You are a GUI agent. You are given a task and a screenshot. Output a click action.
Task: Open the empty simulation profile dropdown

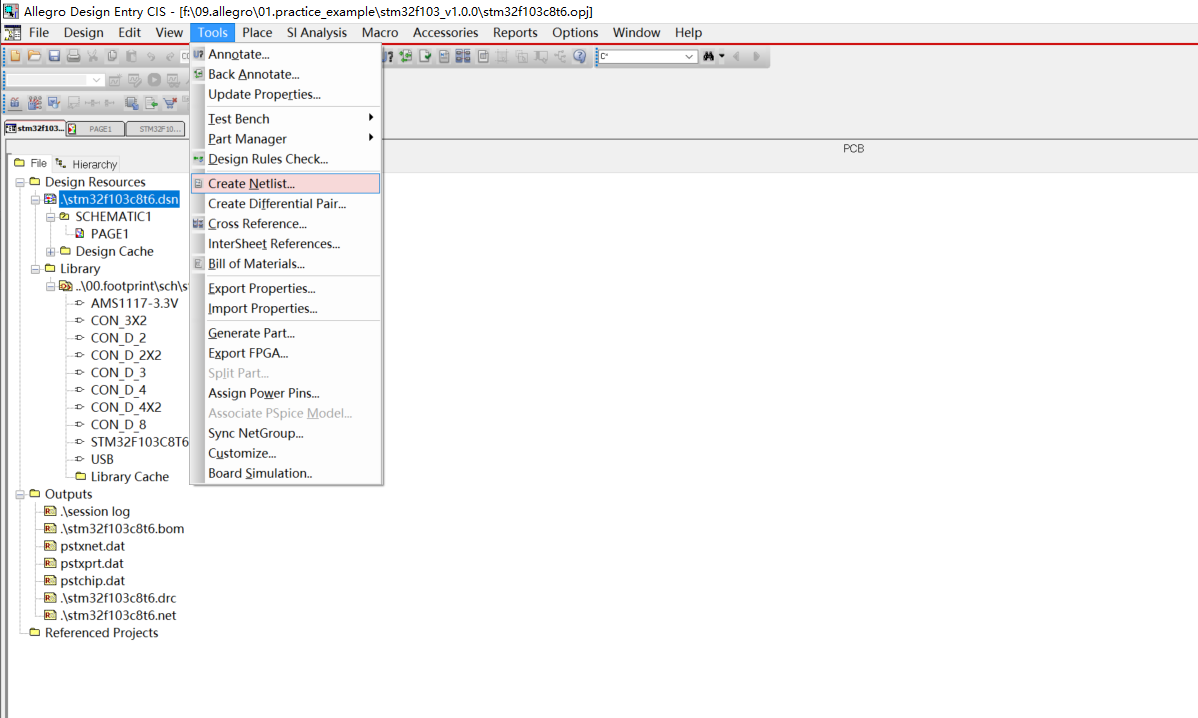pyautogui.click(x=96, y=80)
